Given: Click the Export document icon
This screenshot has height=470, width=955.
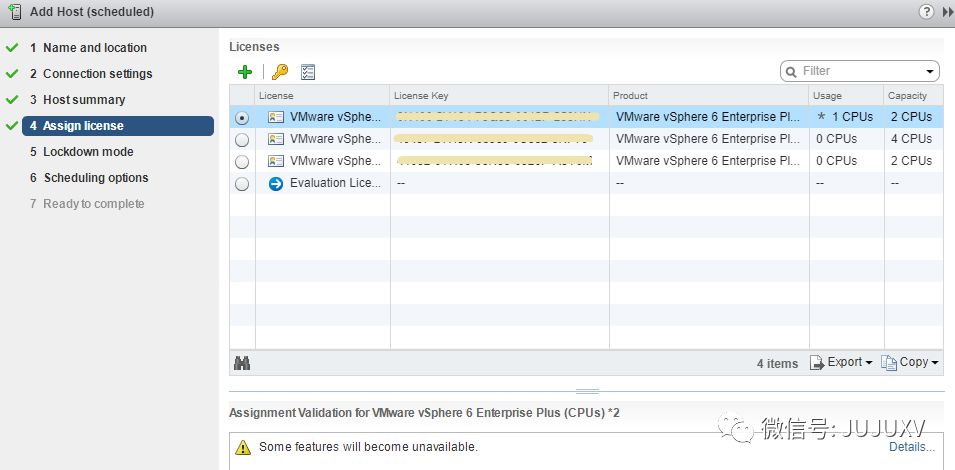Looking at the screenshot, I should click(x=817, y=363).
